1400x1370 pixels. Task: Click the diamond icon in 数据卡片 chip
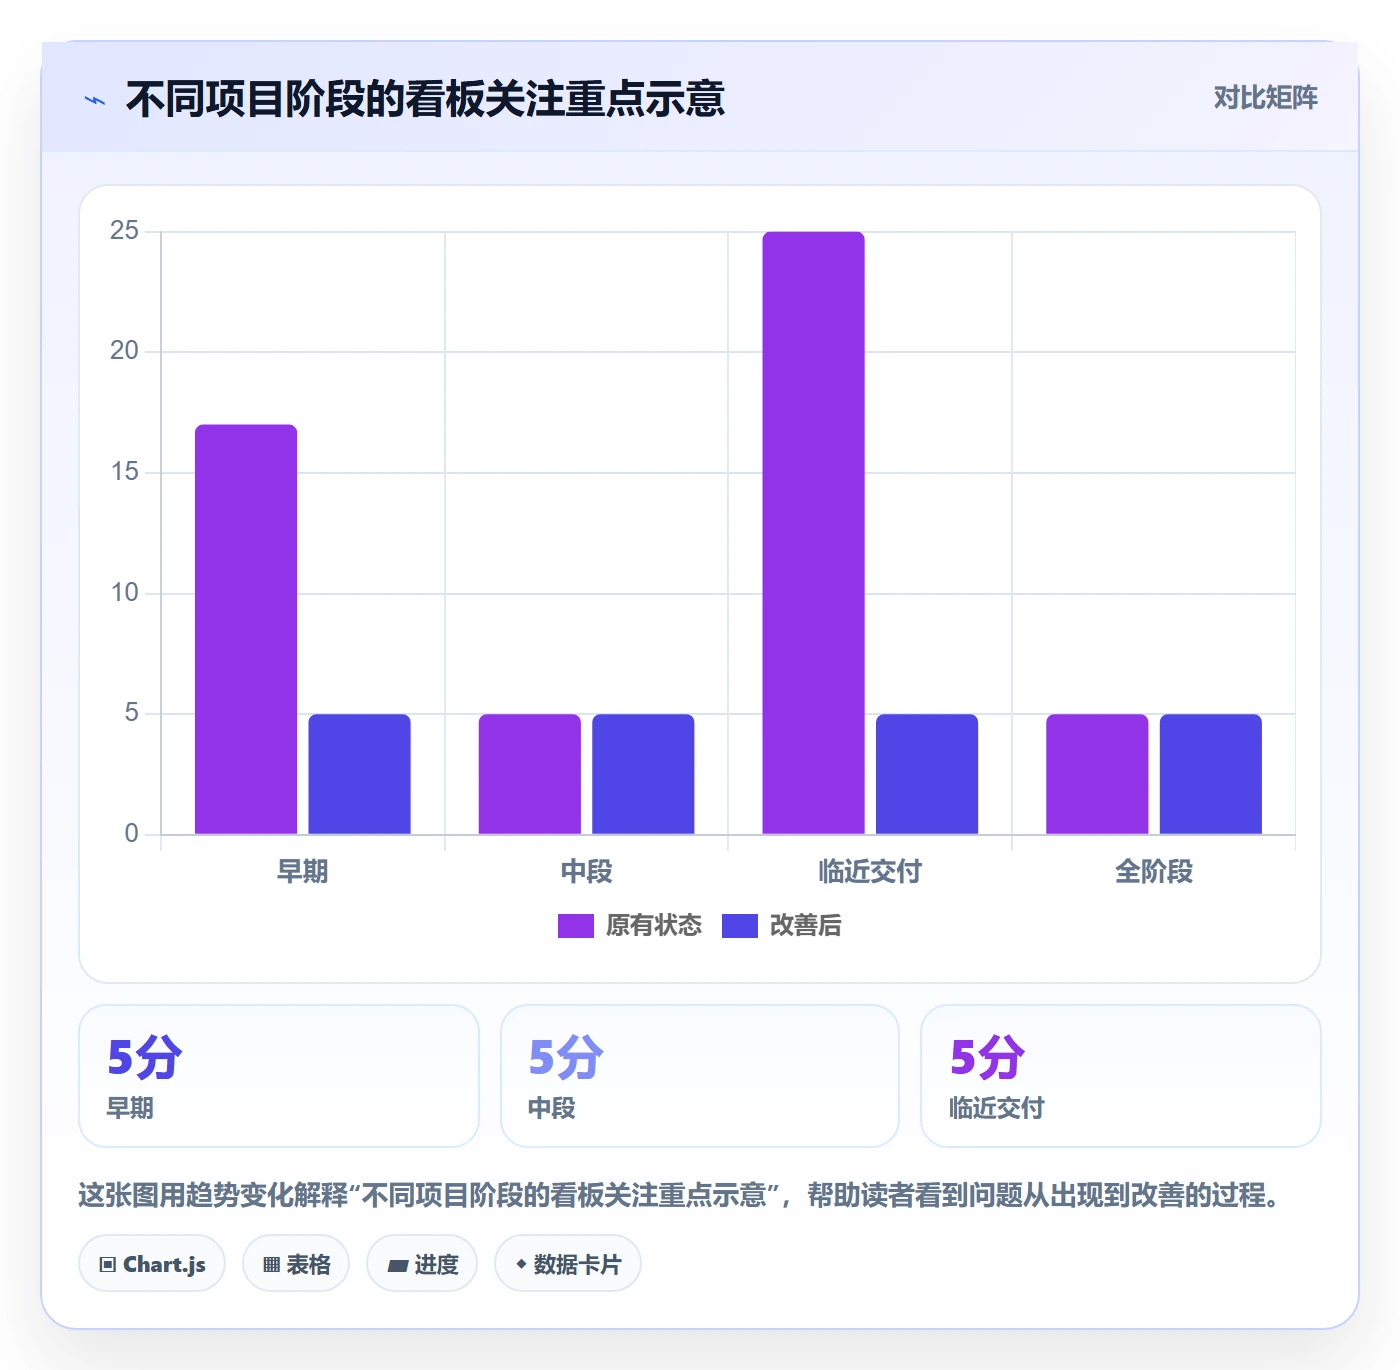[x=521, y=1264]
